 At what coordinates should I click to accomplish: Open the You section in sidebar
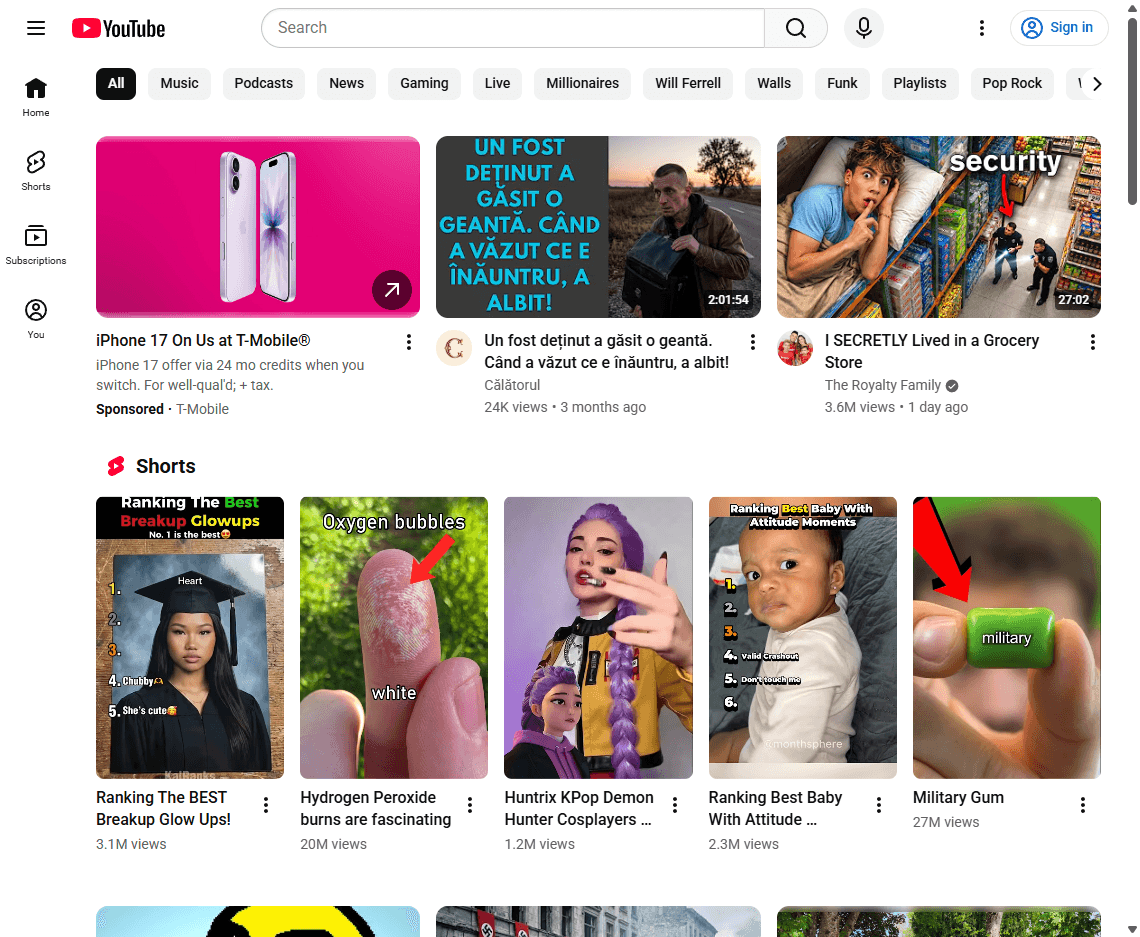tap(36, 320)
